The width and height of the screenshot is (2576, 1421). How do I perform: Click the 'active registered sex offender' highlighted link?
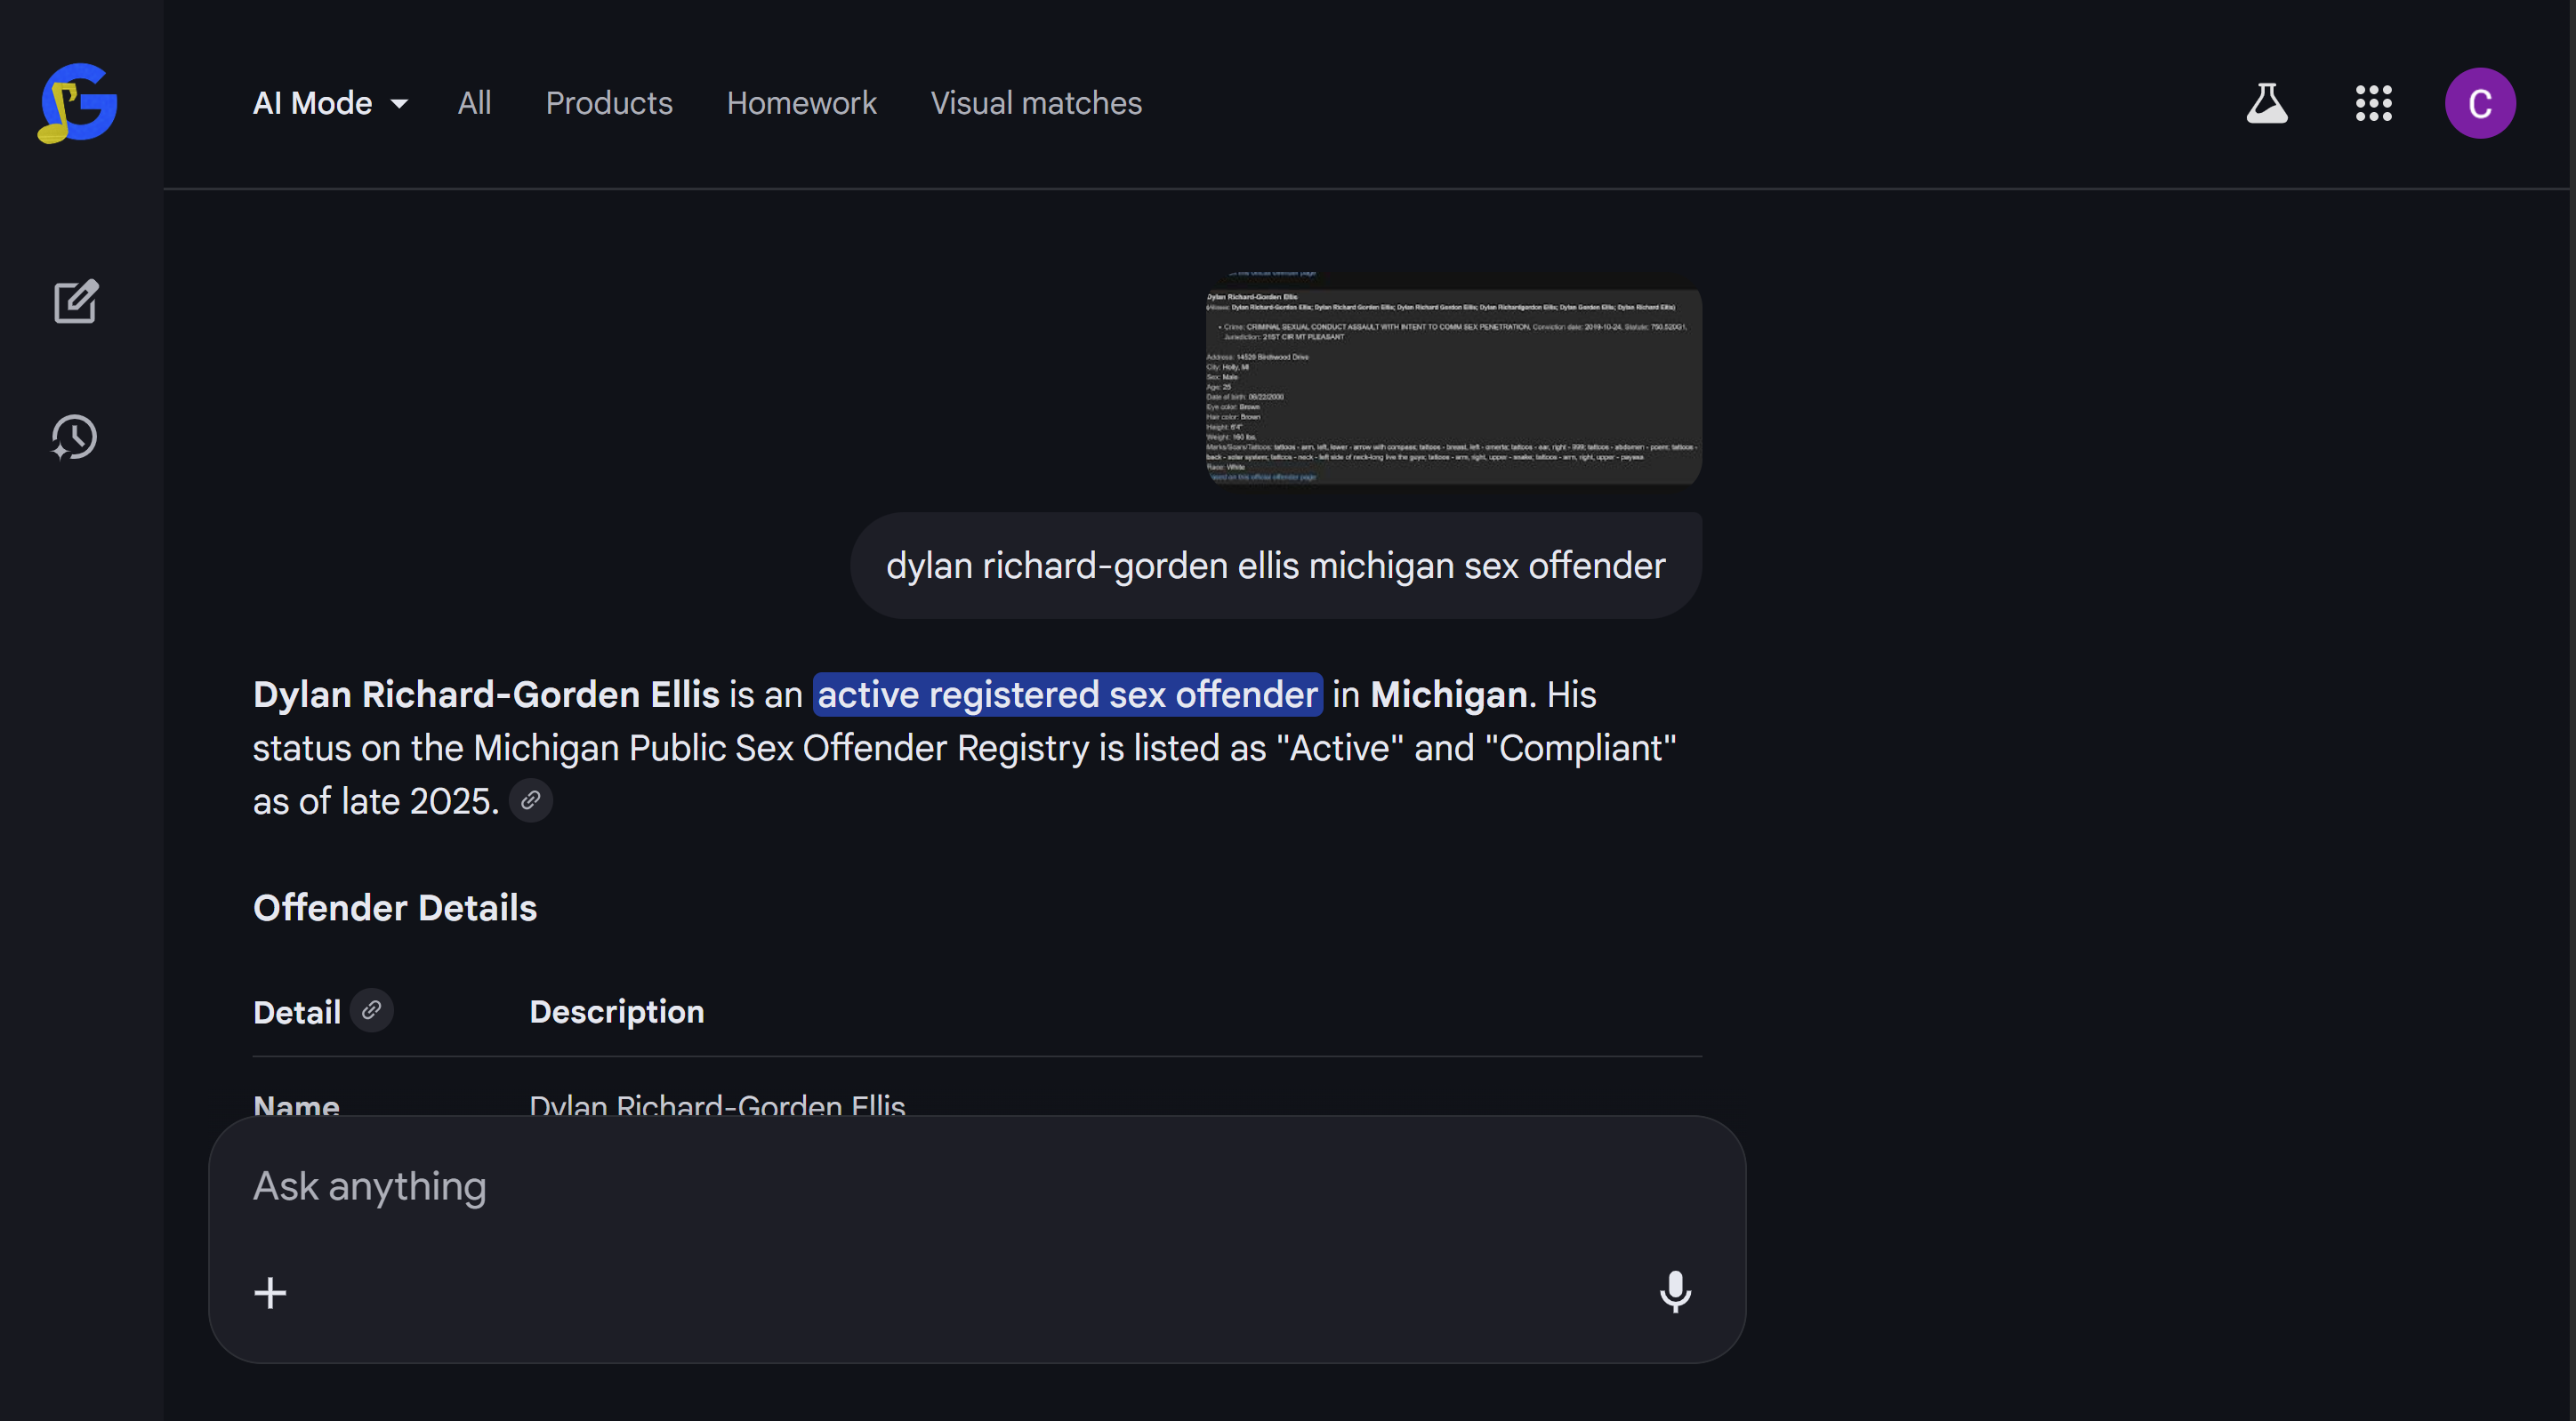(x=1067, y=694)
